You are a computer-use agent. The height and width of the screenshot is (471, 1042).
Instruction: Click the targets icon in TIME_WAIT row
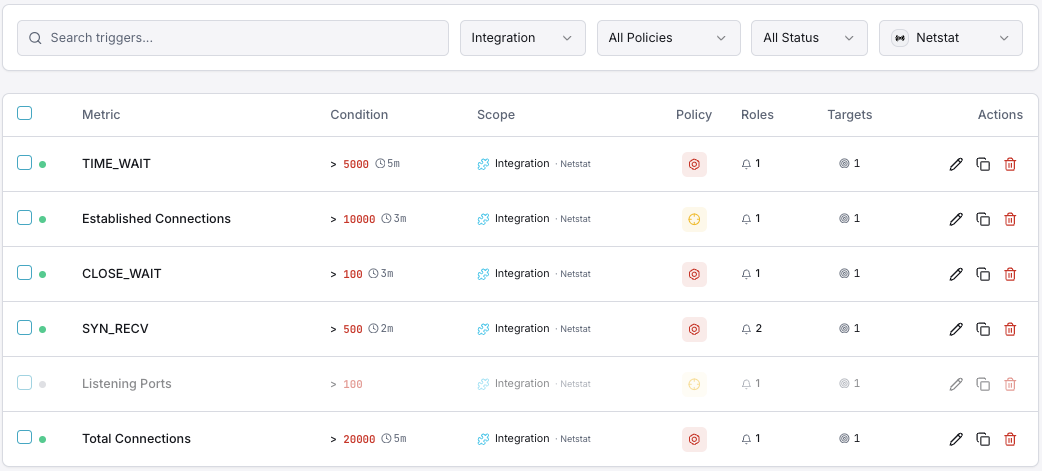844,163
